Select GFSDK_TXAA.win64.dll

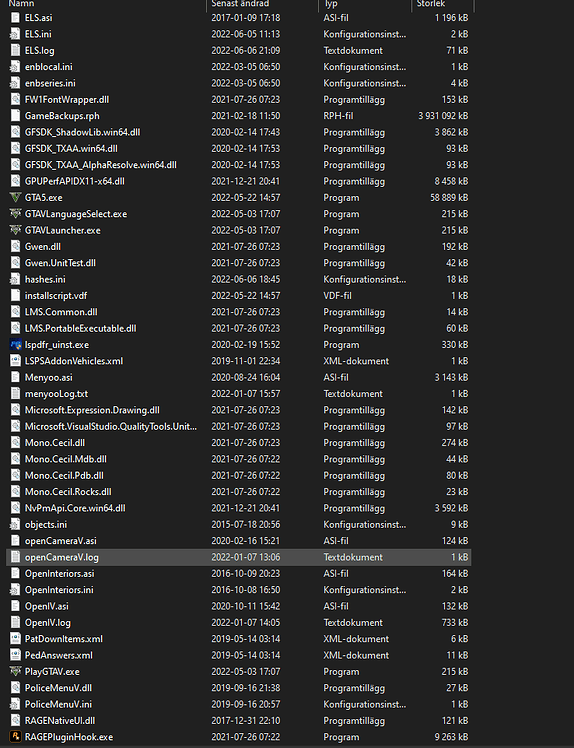click(71, 148)
